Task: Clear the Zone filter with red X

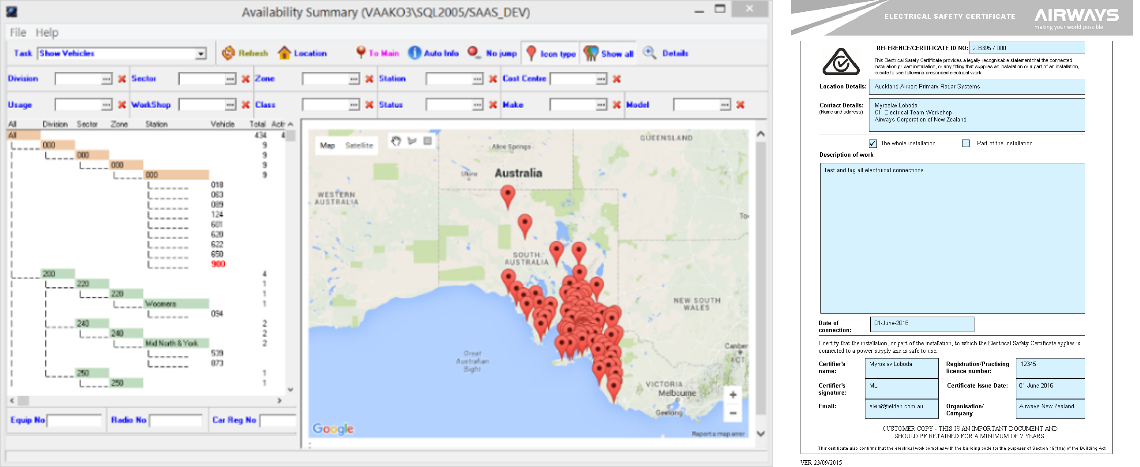Action: click(369, 79)
